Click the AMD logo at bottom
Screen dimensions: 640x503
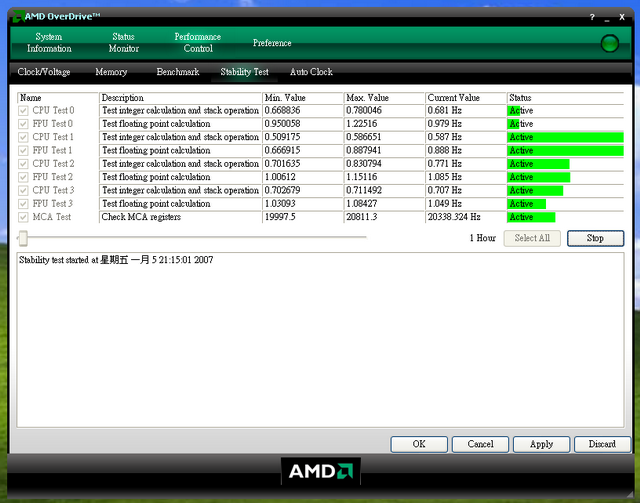point(321,471)
